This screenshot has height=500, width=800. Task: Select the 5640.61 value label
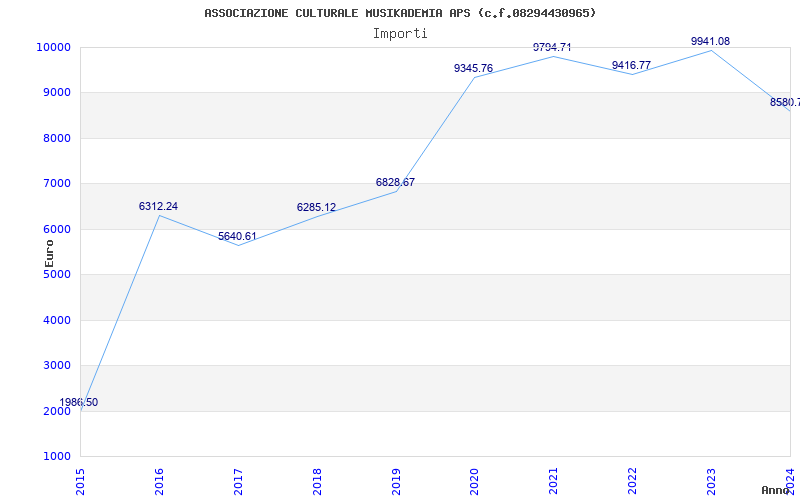pyautogui.click(x=237, y=236)
